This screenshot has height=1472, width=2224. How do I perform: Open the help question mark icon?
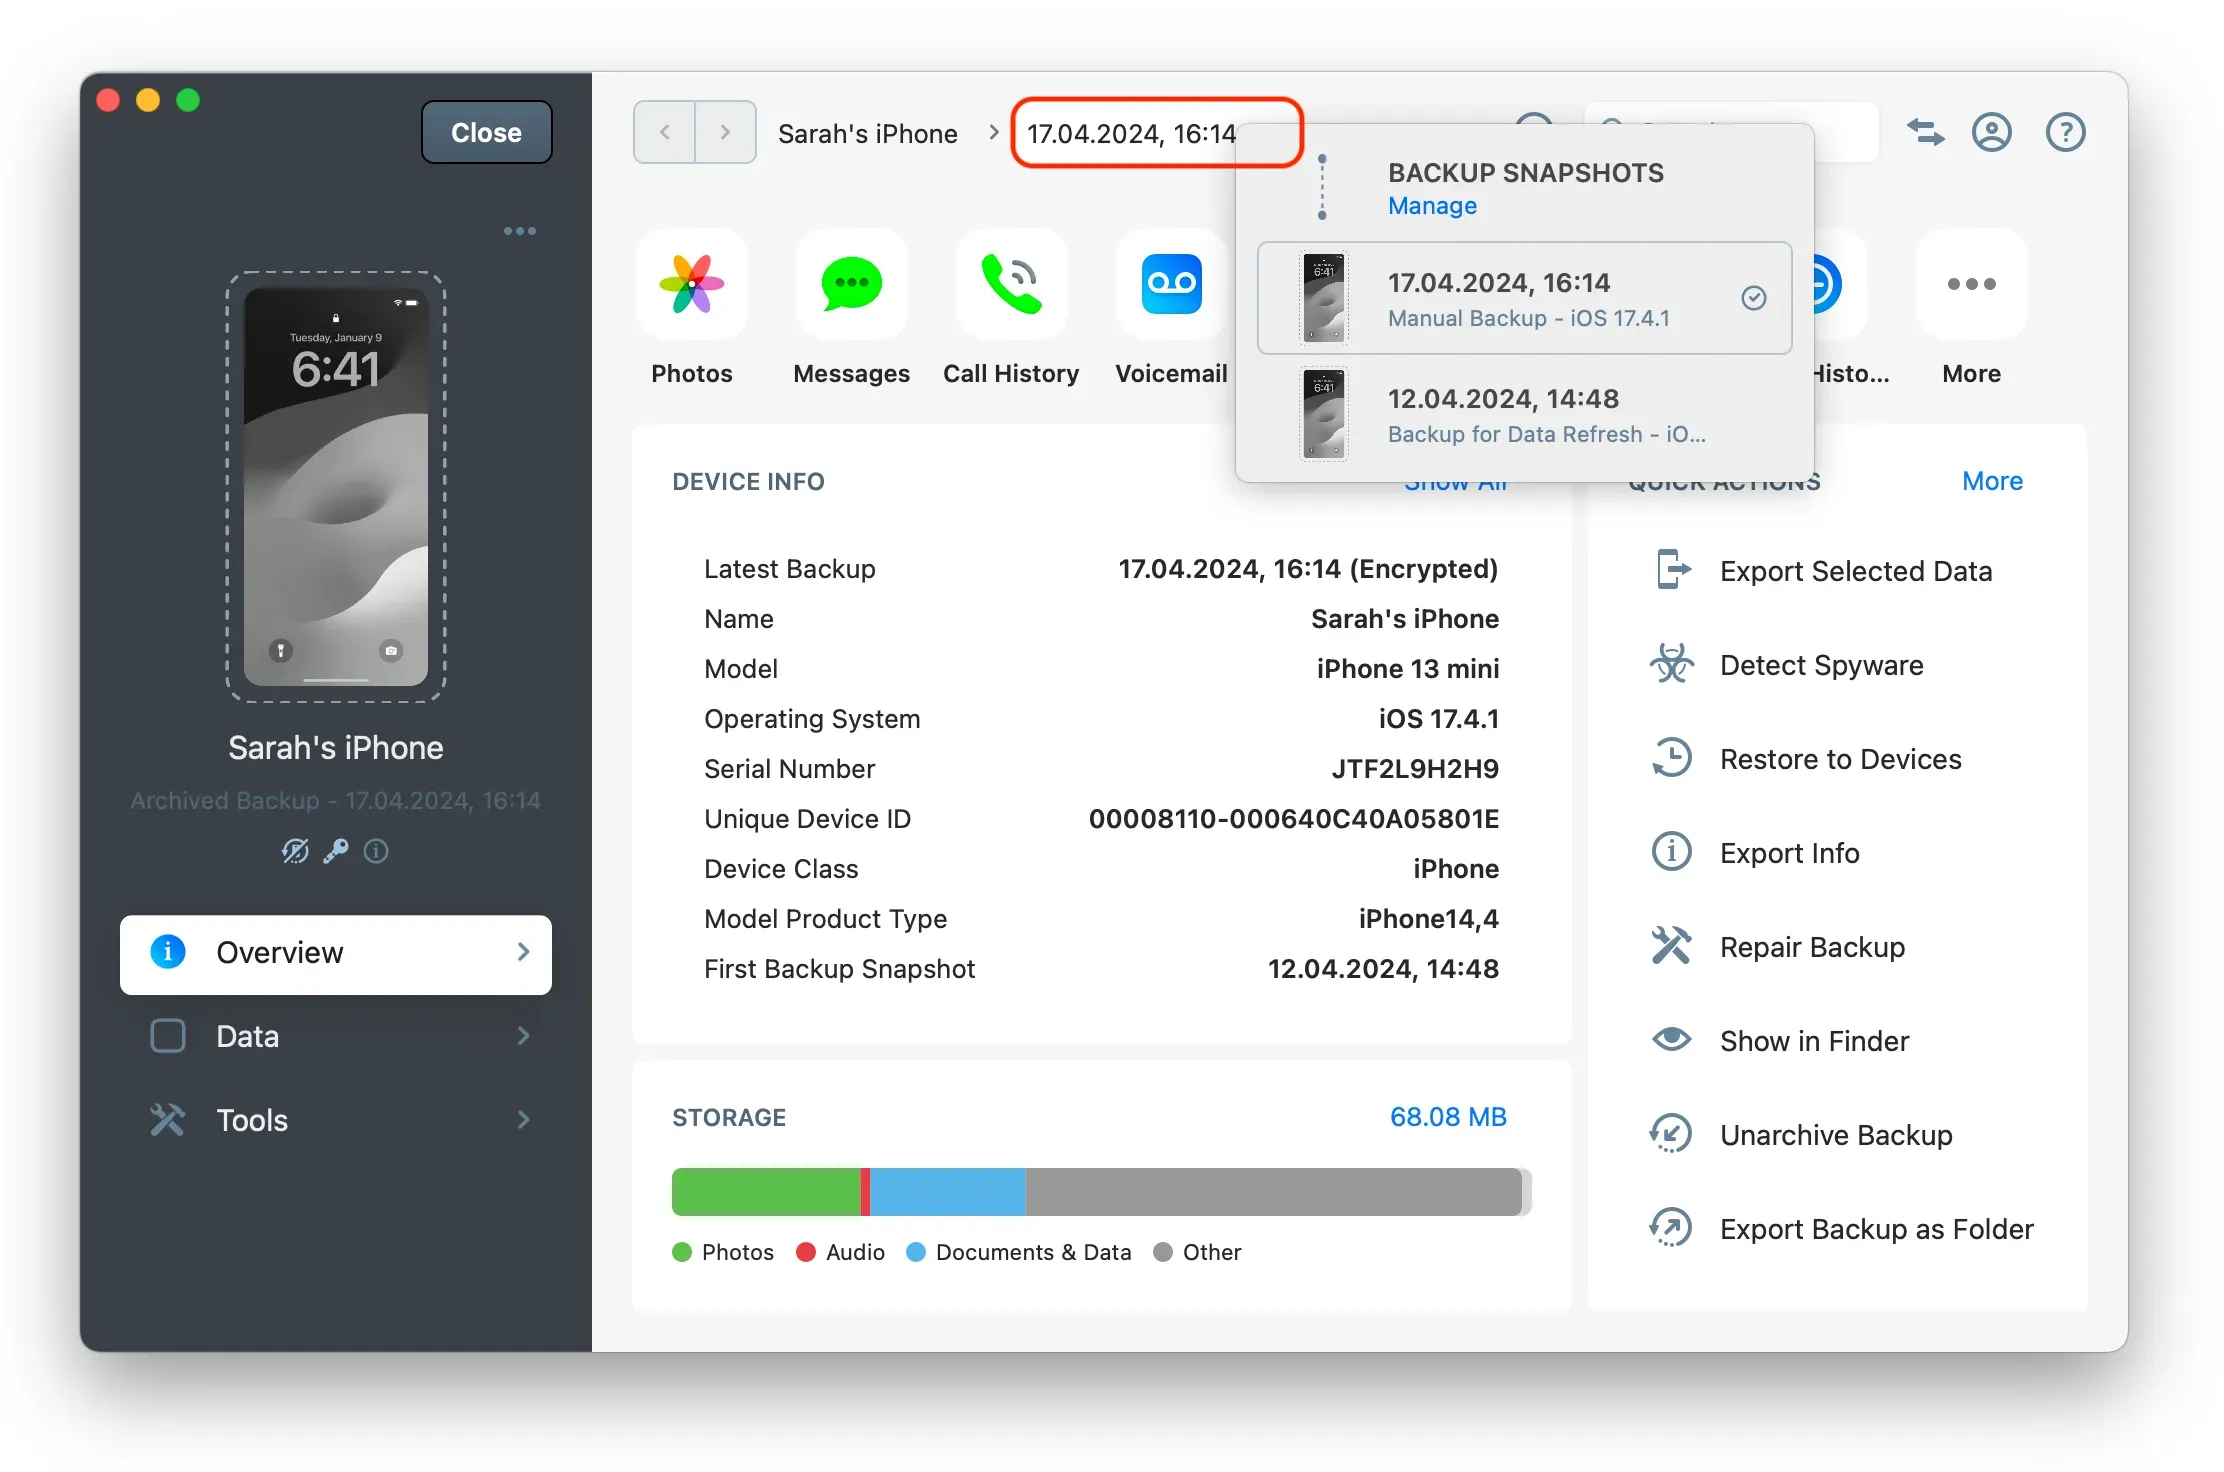[x=2066, y=131]
